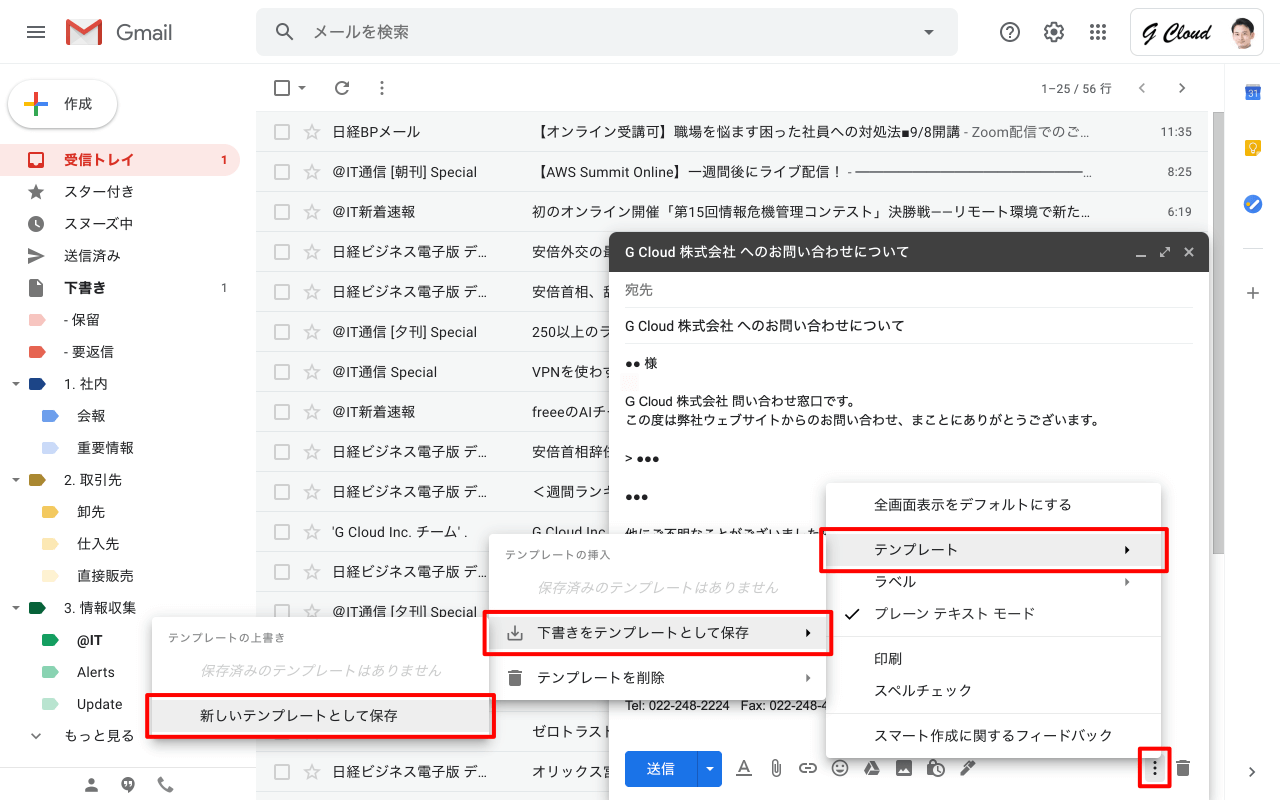Open the スター付き folder
The image size is (1280, 800).
pyautogui.click(x=120, y=192)
